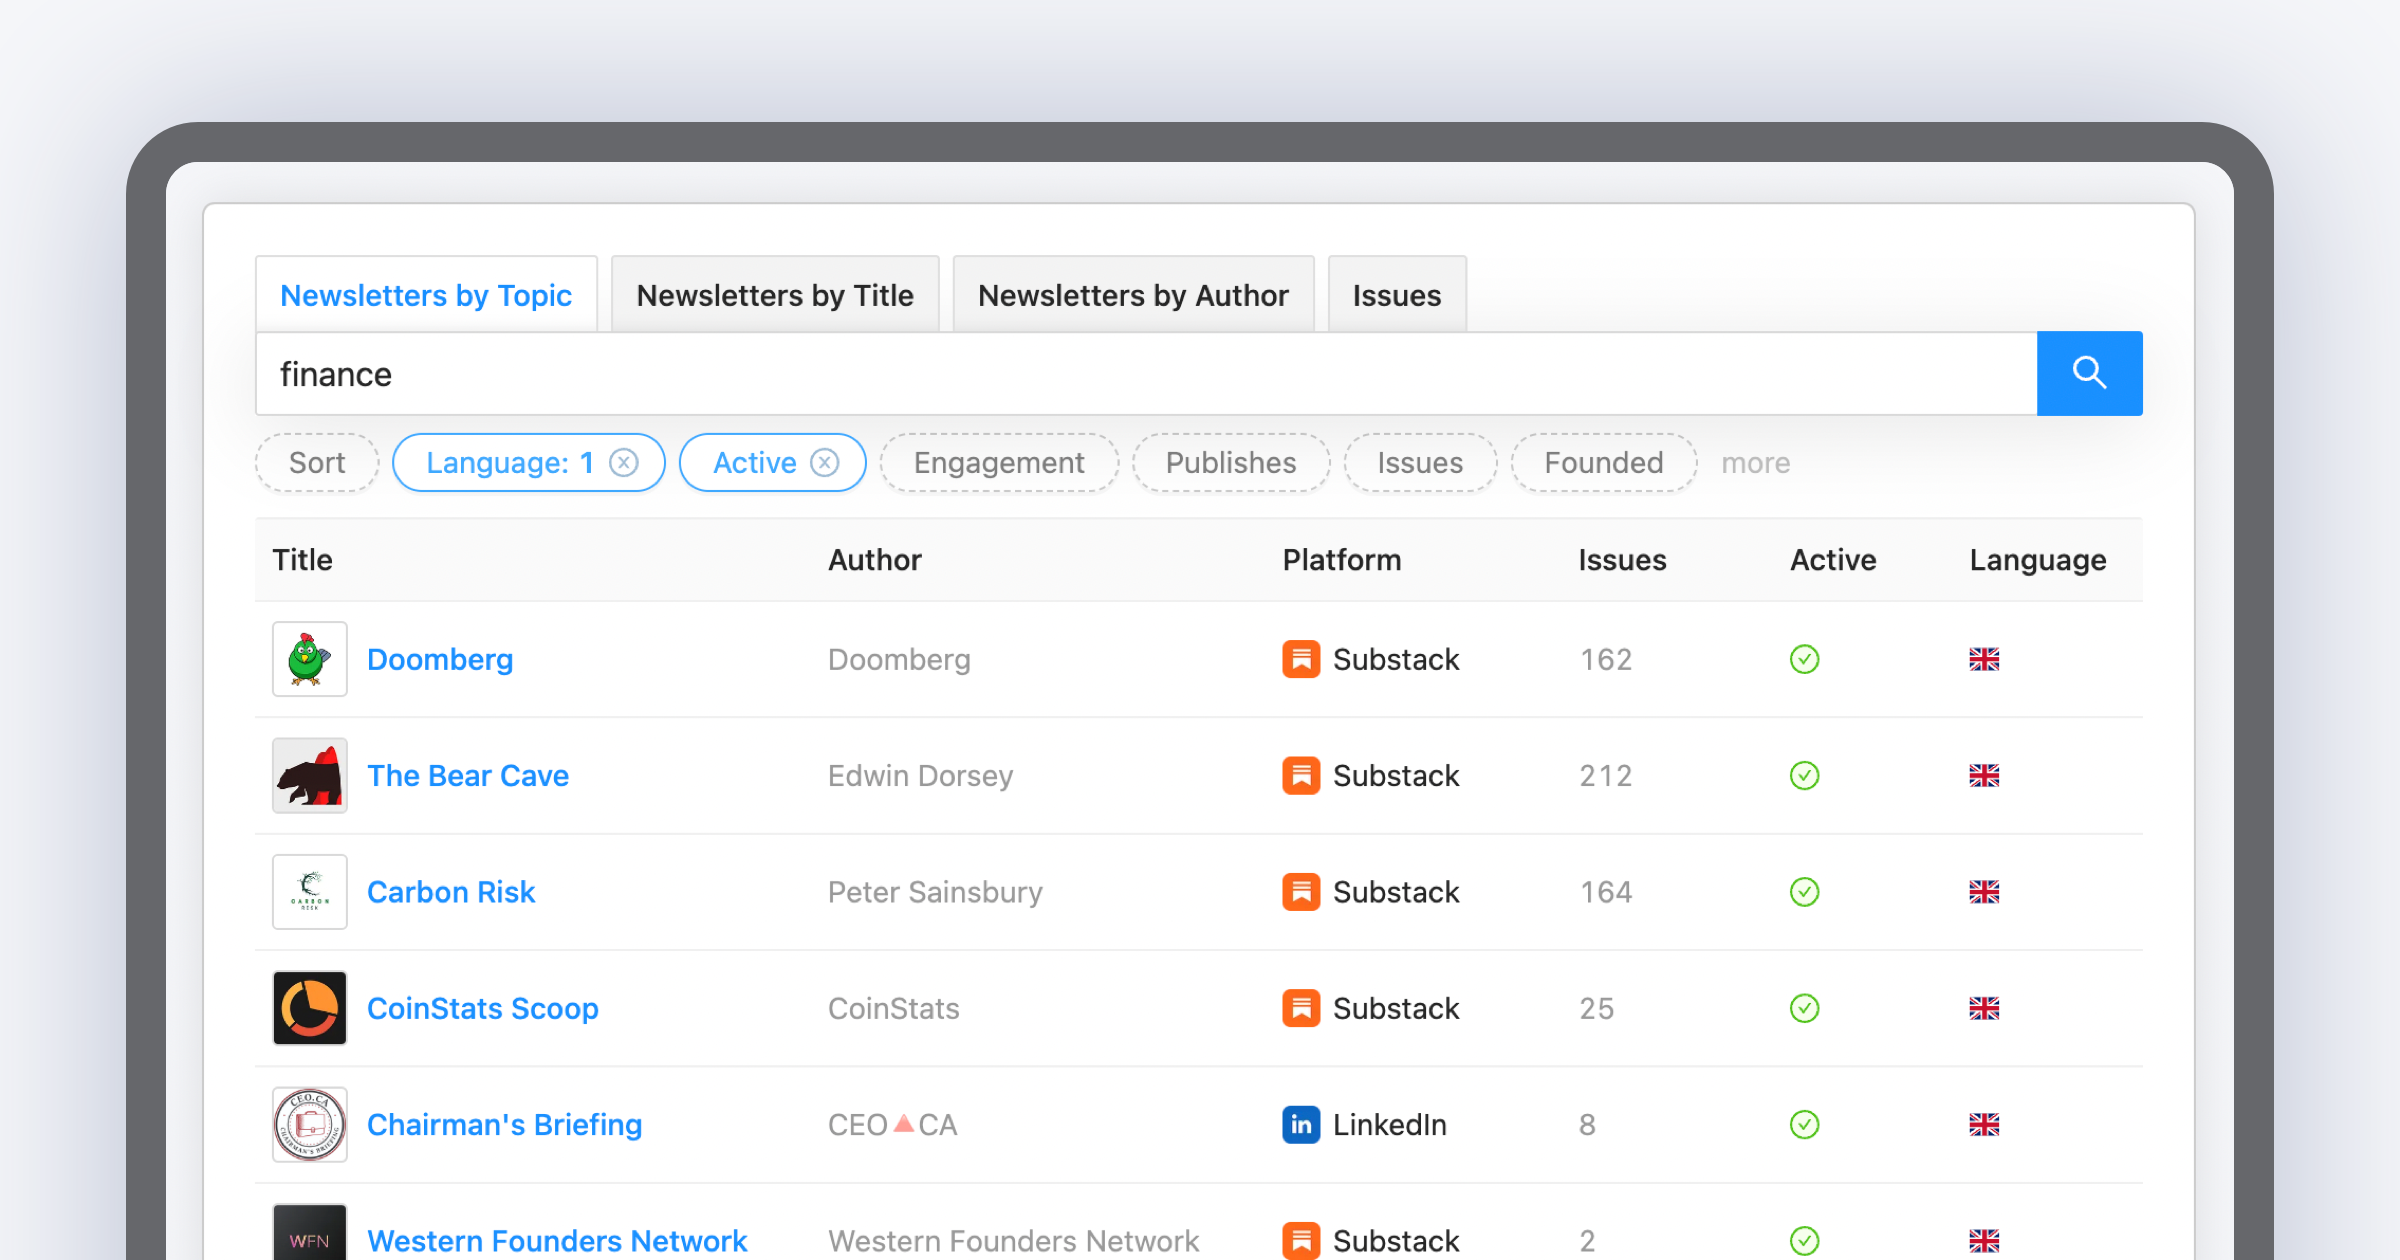Remove the Language filter via its x icon
The image size is (2400, 1260).
[624, 463]
